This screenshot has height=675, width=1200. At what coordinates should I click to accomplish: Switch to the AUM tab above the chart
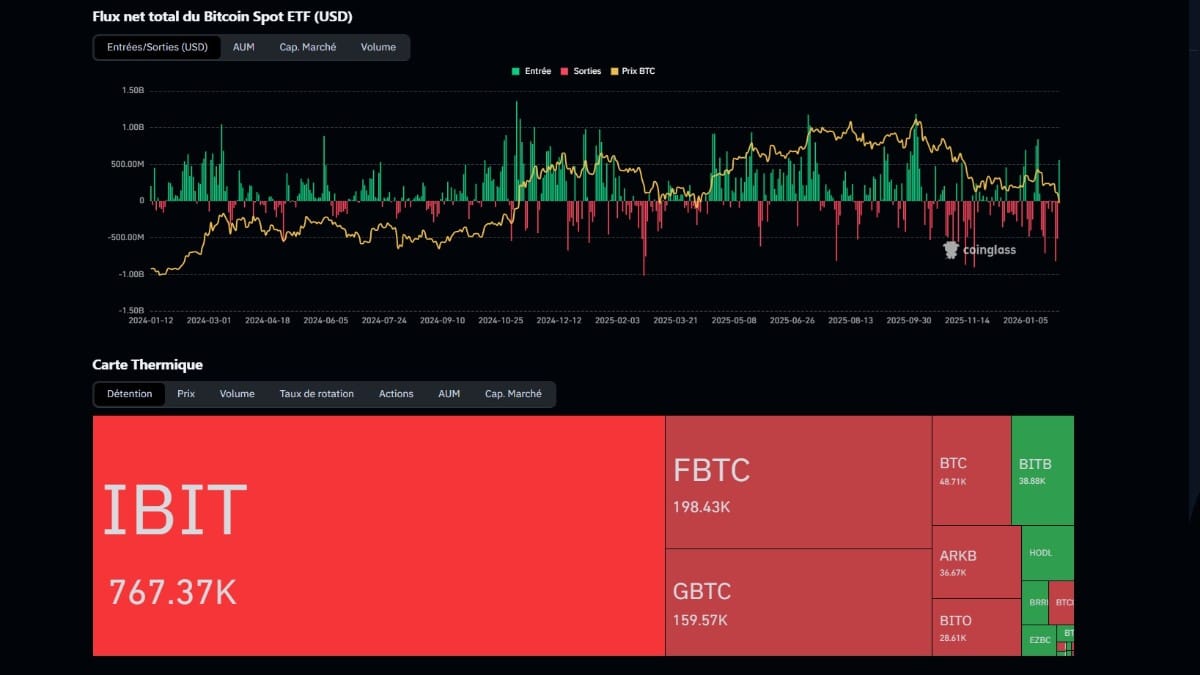244,47
